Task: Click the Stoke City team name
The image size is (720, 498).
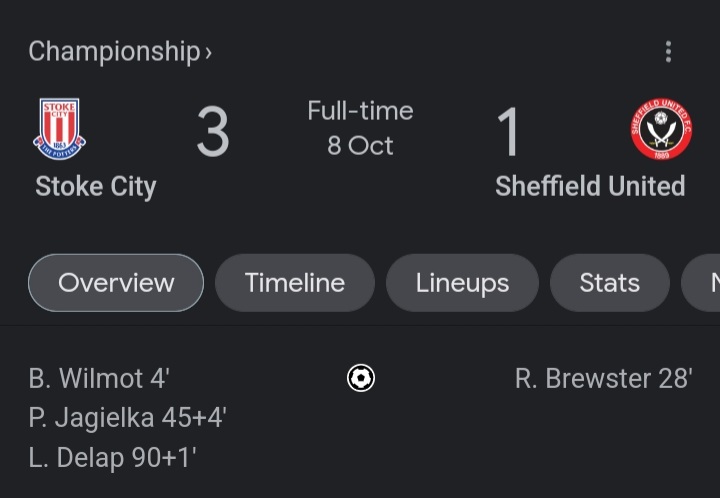Action: click(96, 186)
